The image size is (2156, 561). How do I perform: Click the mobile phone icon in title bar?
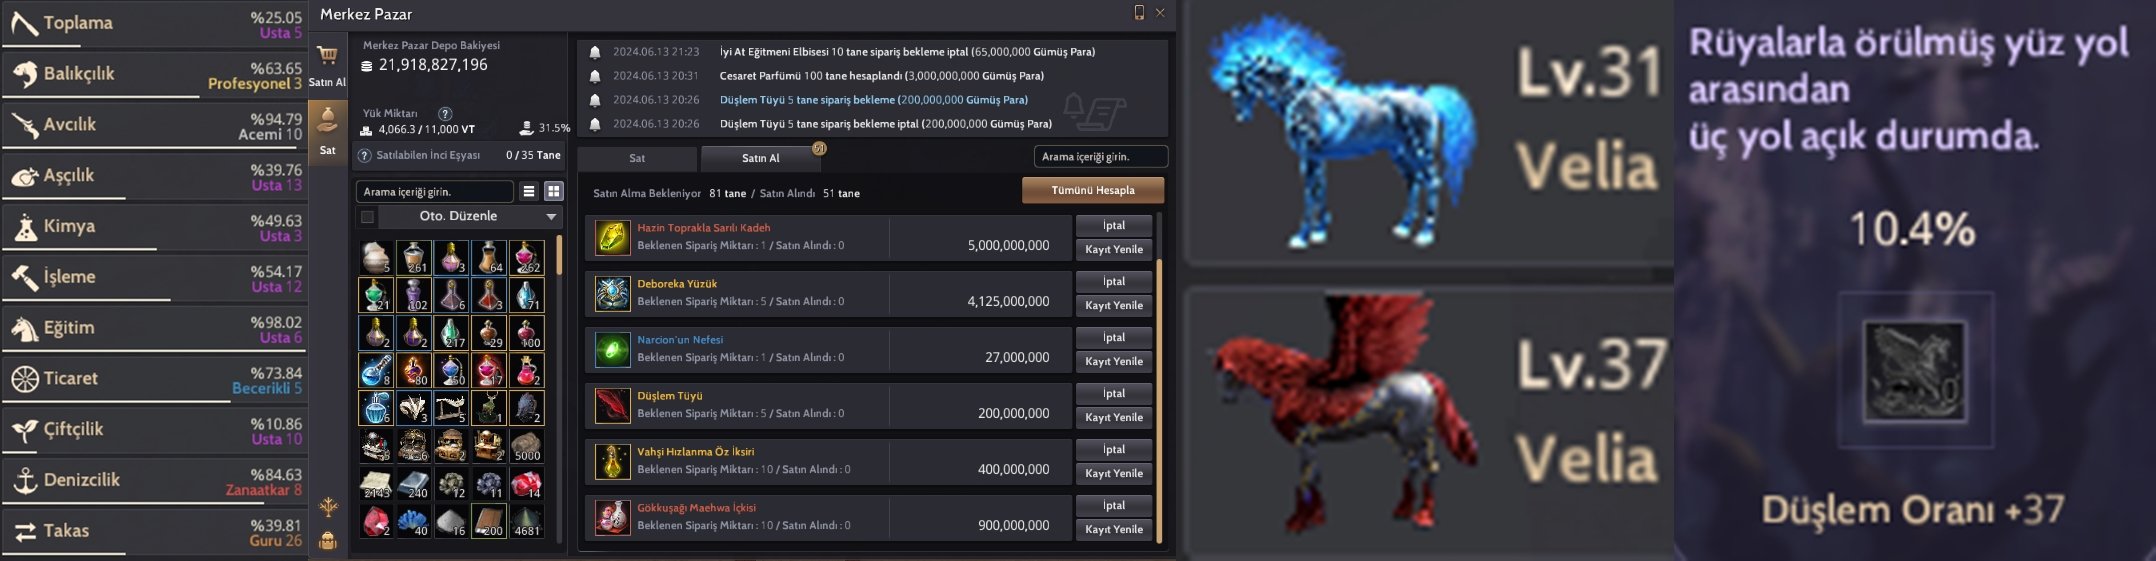coord(1138,13)
